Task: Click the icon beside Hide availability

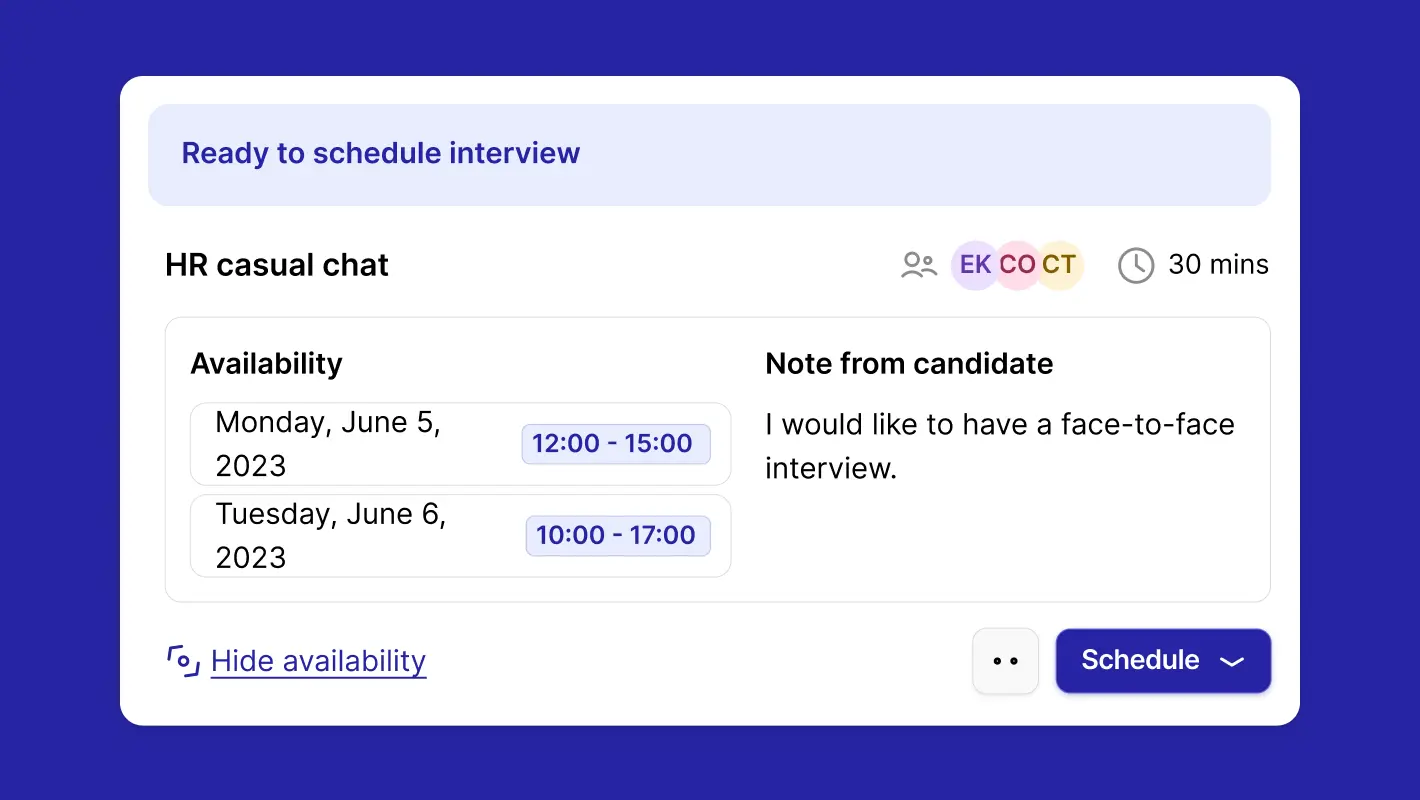Action: 183,661
